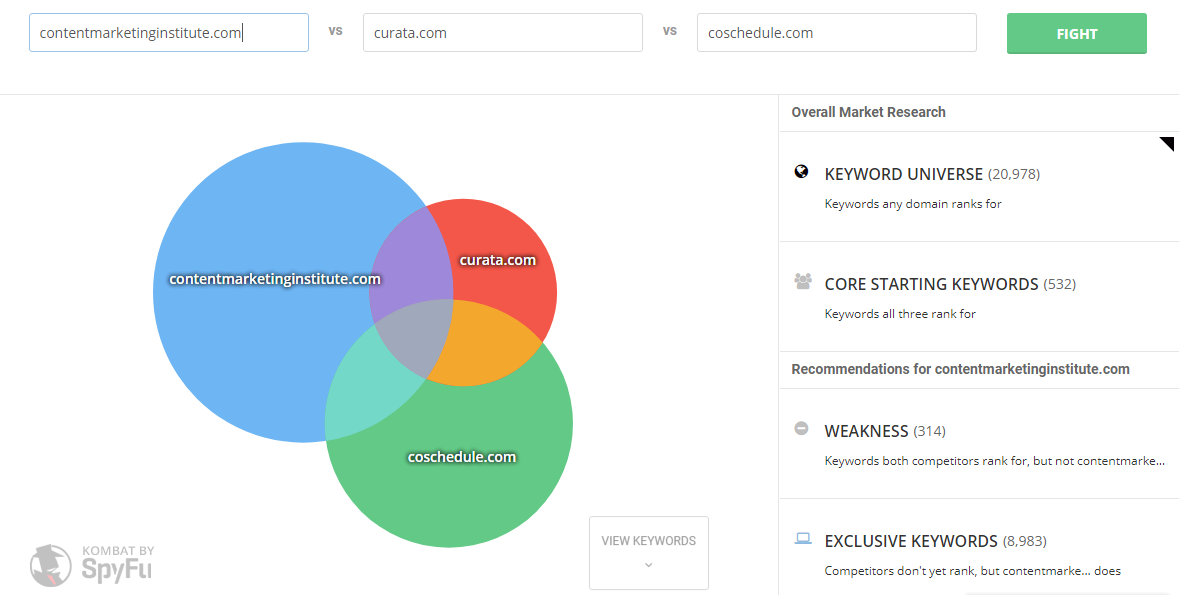The width and height of the screenshot is (1179, 595).
Task: Click the curata.com domain input field
Action: (502, 31)
